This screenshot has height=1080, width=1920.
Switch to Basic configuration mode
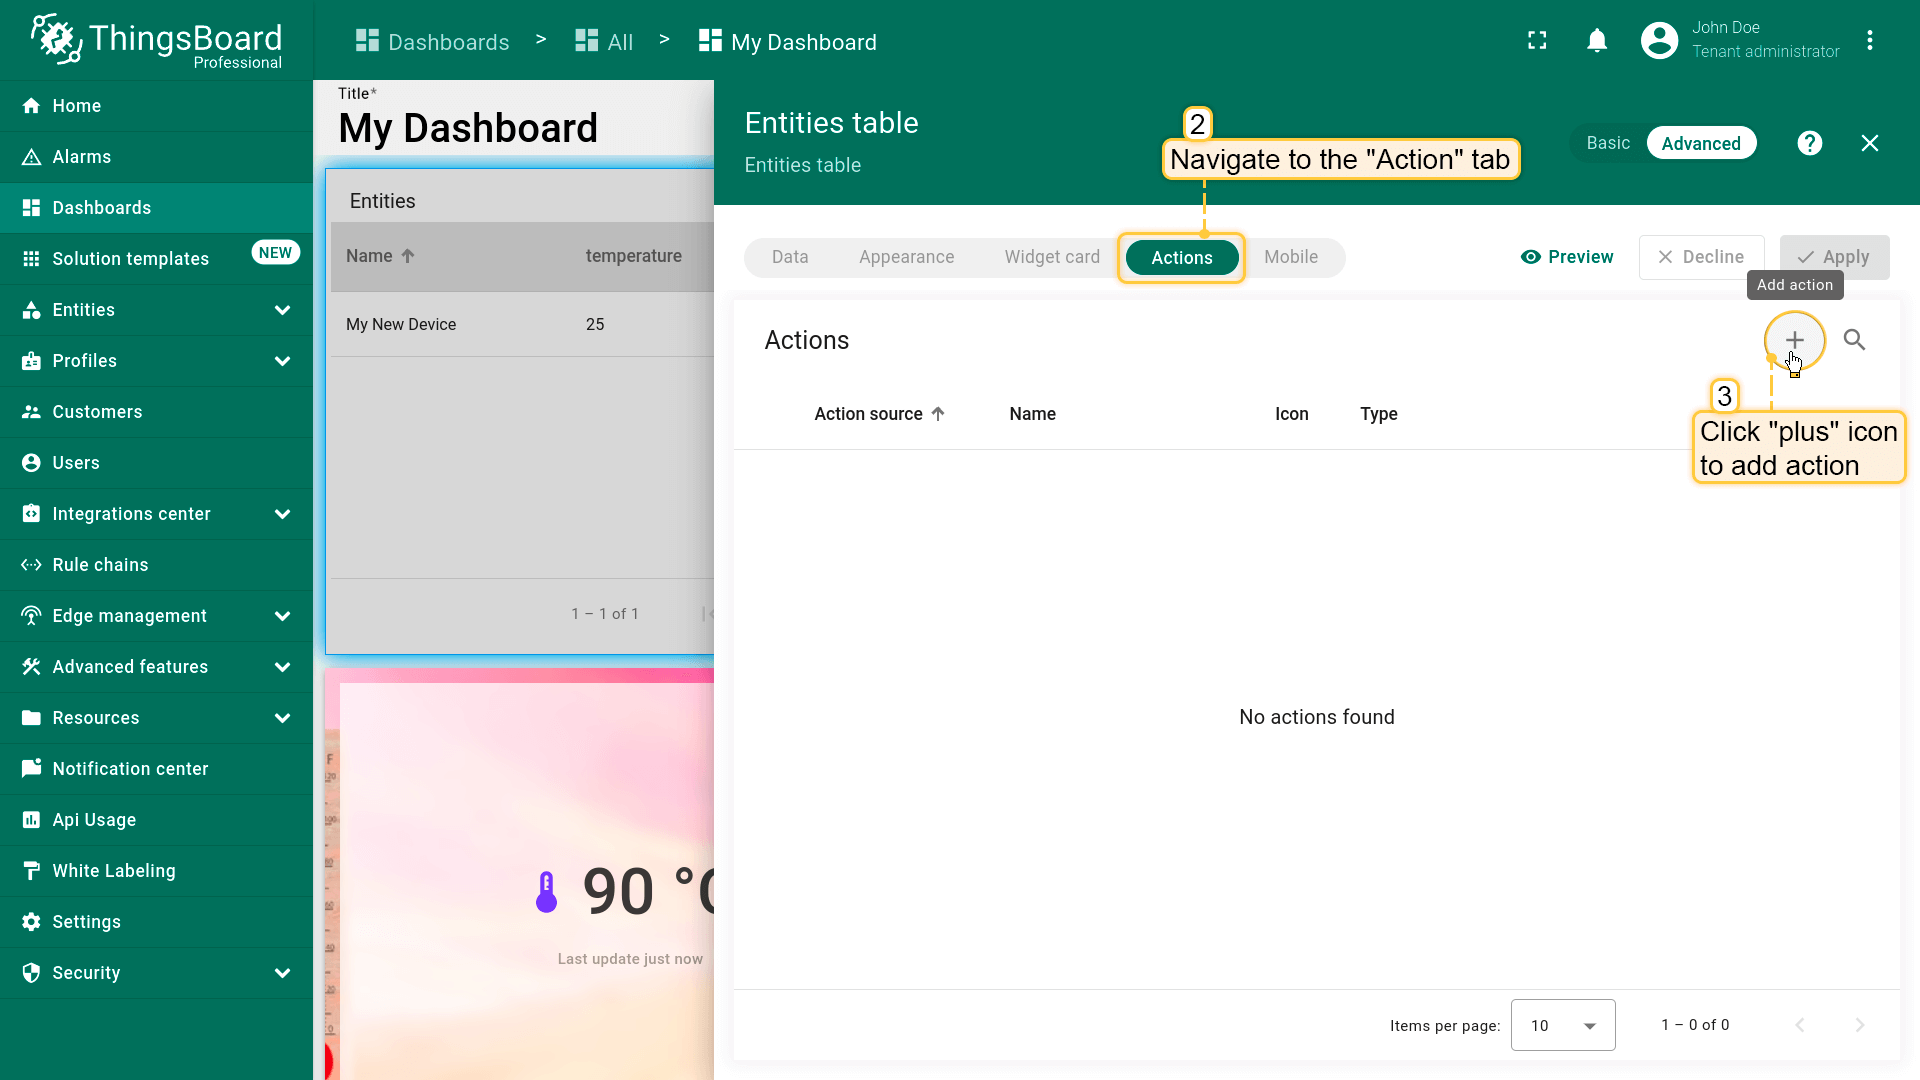click(x=1608, y=143)
